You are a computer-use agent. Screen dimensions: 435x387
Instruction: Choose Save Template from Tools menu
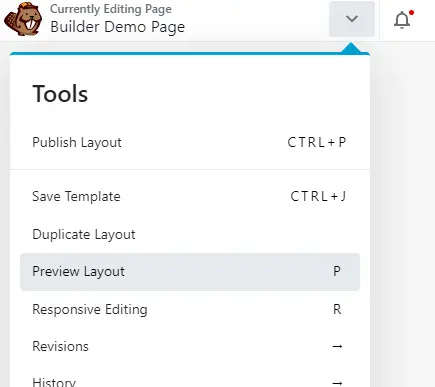190,196
